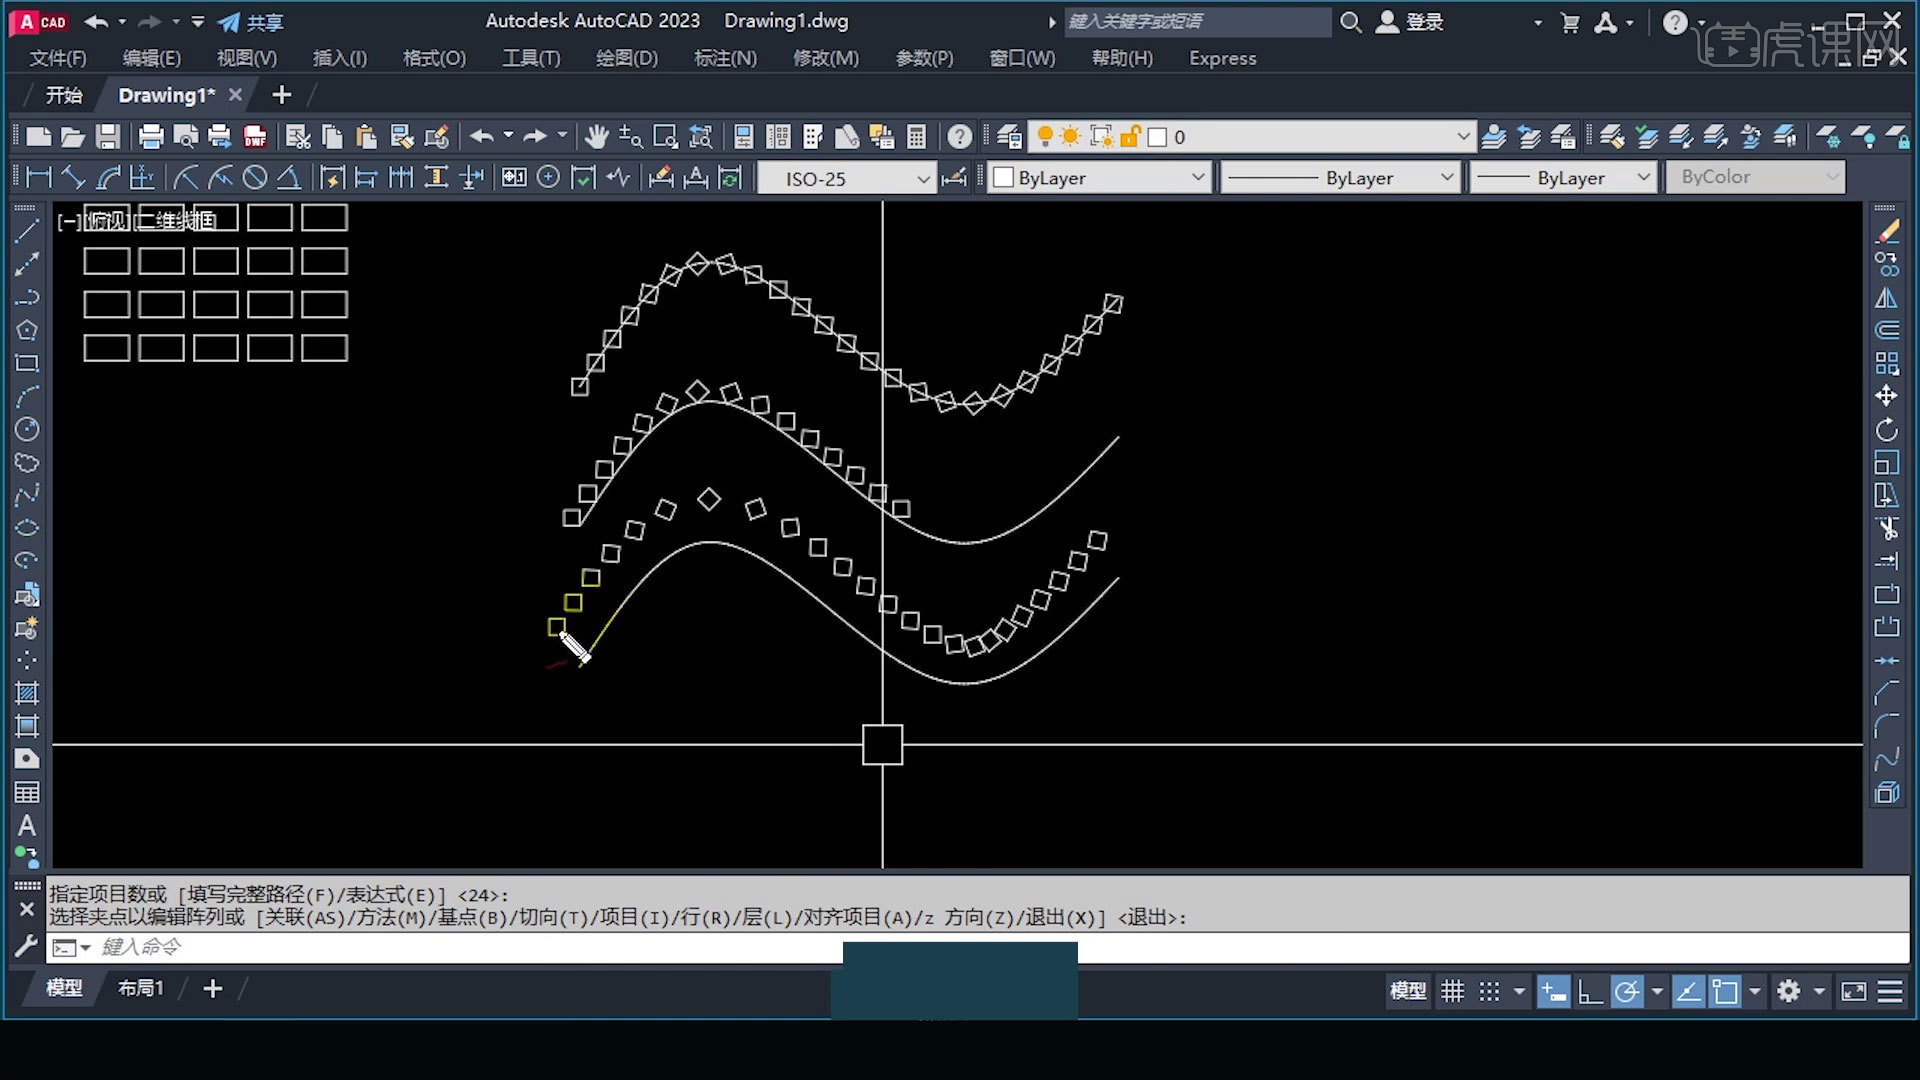
Task: Click the Make Object's Layer Current icon
Action: coord(1494,137)
